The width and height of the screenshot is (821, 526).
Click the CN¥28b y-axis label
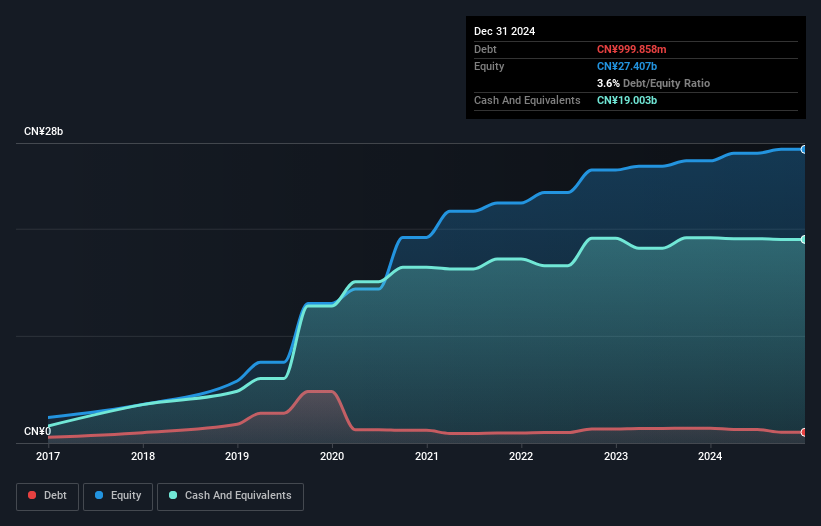click(43, 131)
